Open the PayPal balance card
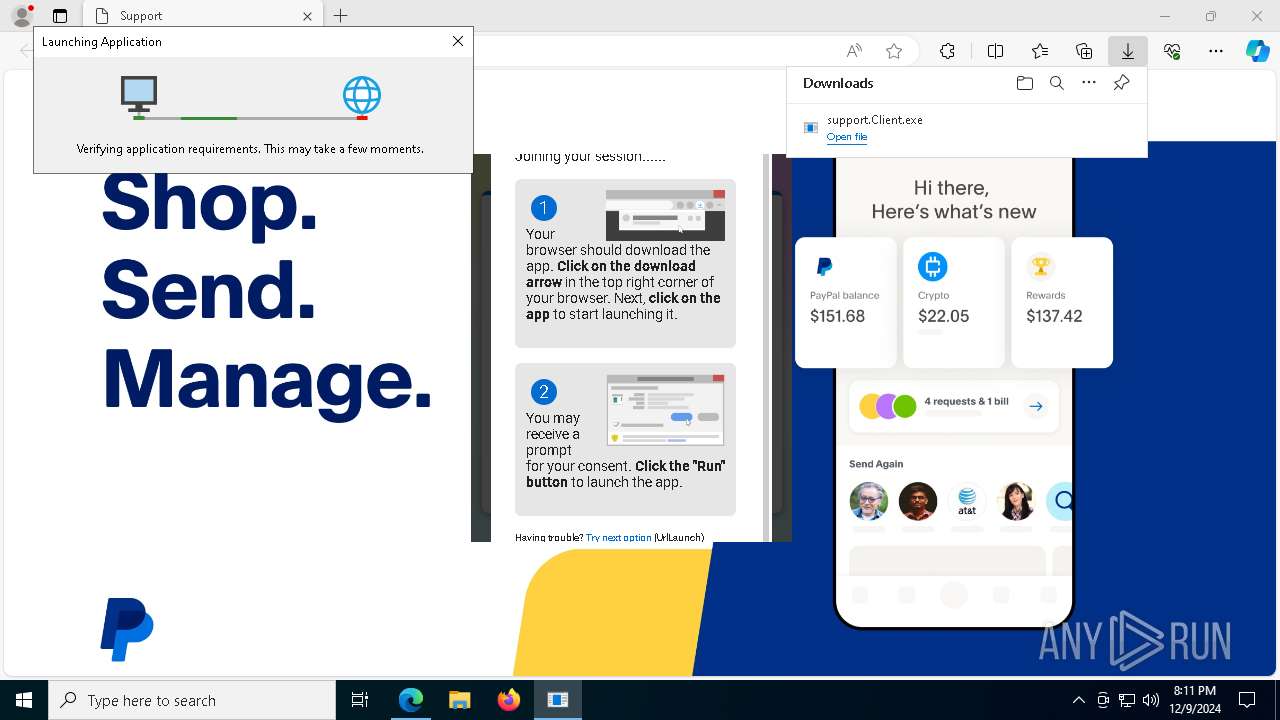 846,302
